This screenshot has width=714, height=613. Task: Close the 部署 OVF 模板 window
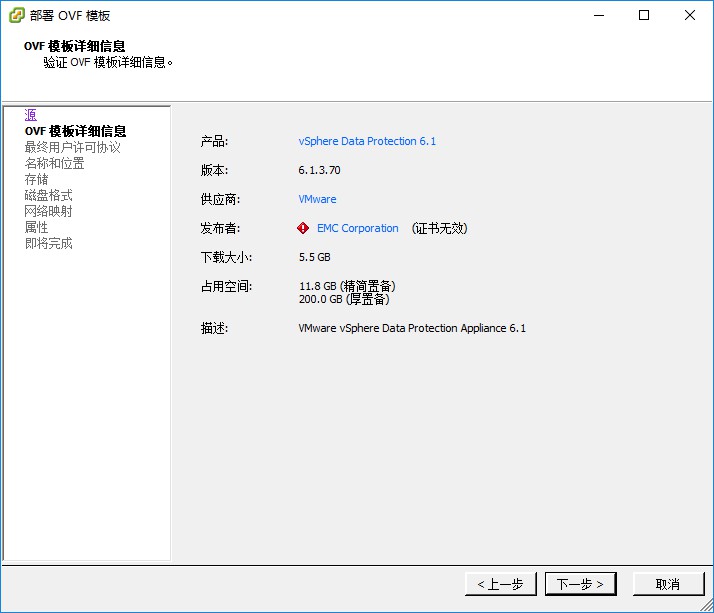coord(690,15)
